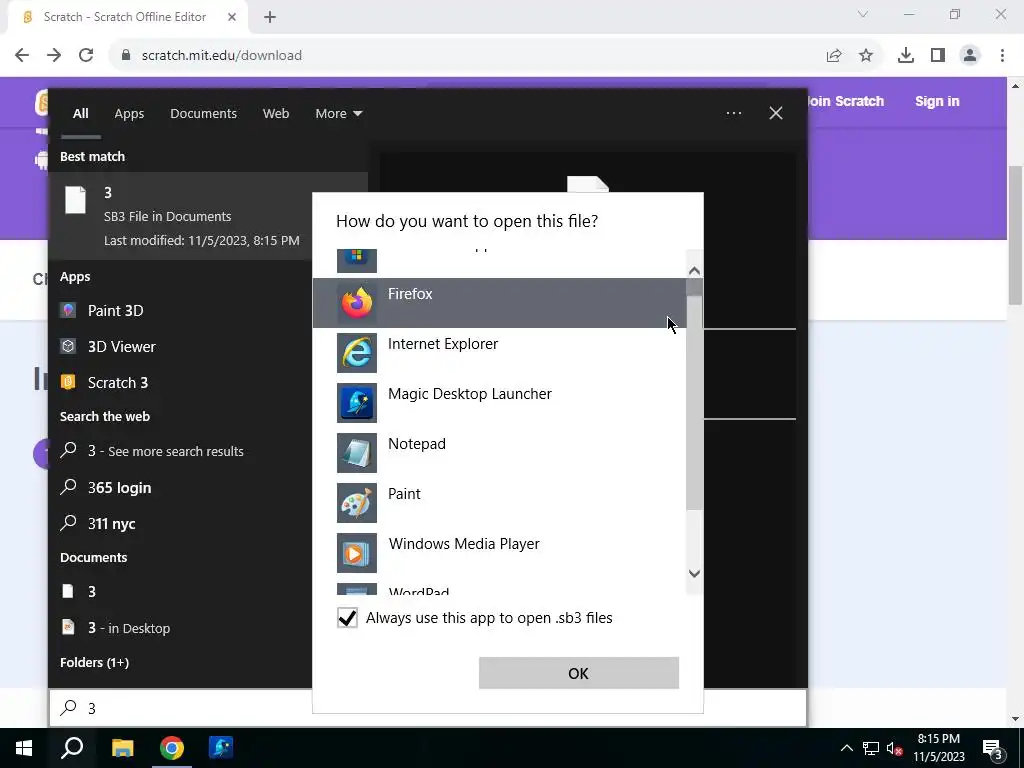Image resolution: width=1024 pixels, height=768 pixels.
Task: Select the Scratch Offline Editor tab
Action: [x=127, y=17]
